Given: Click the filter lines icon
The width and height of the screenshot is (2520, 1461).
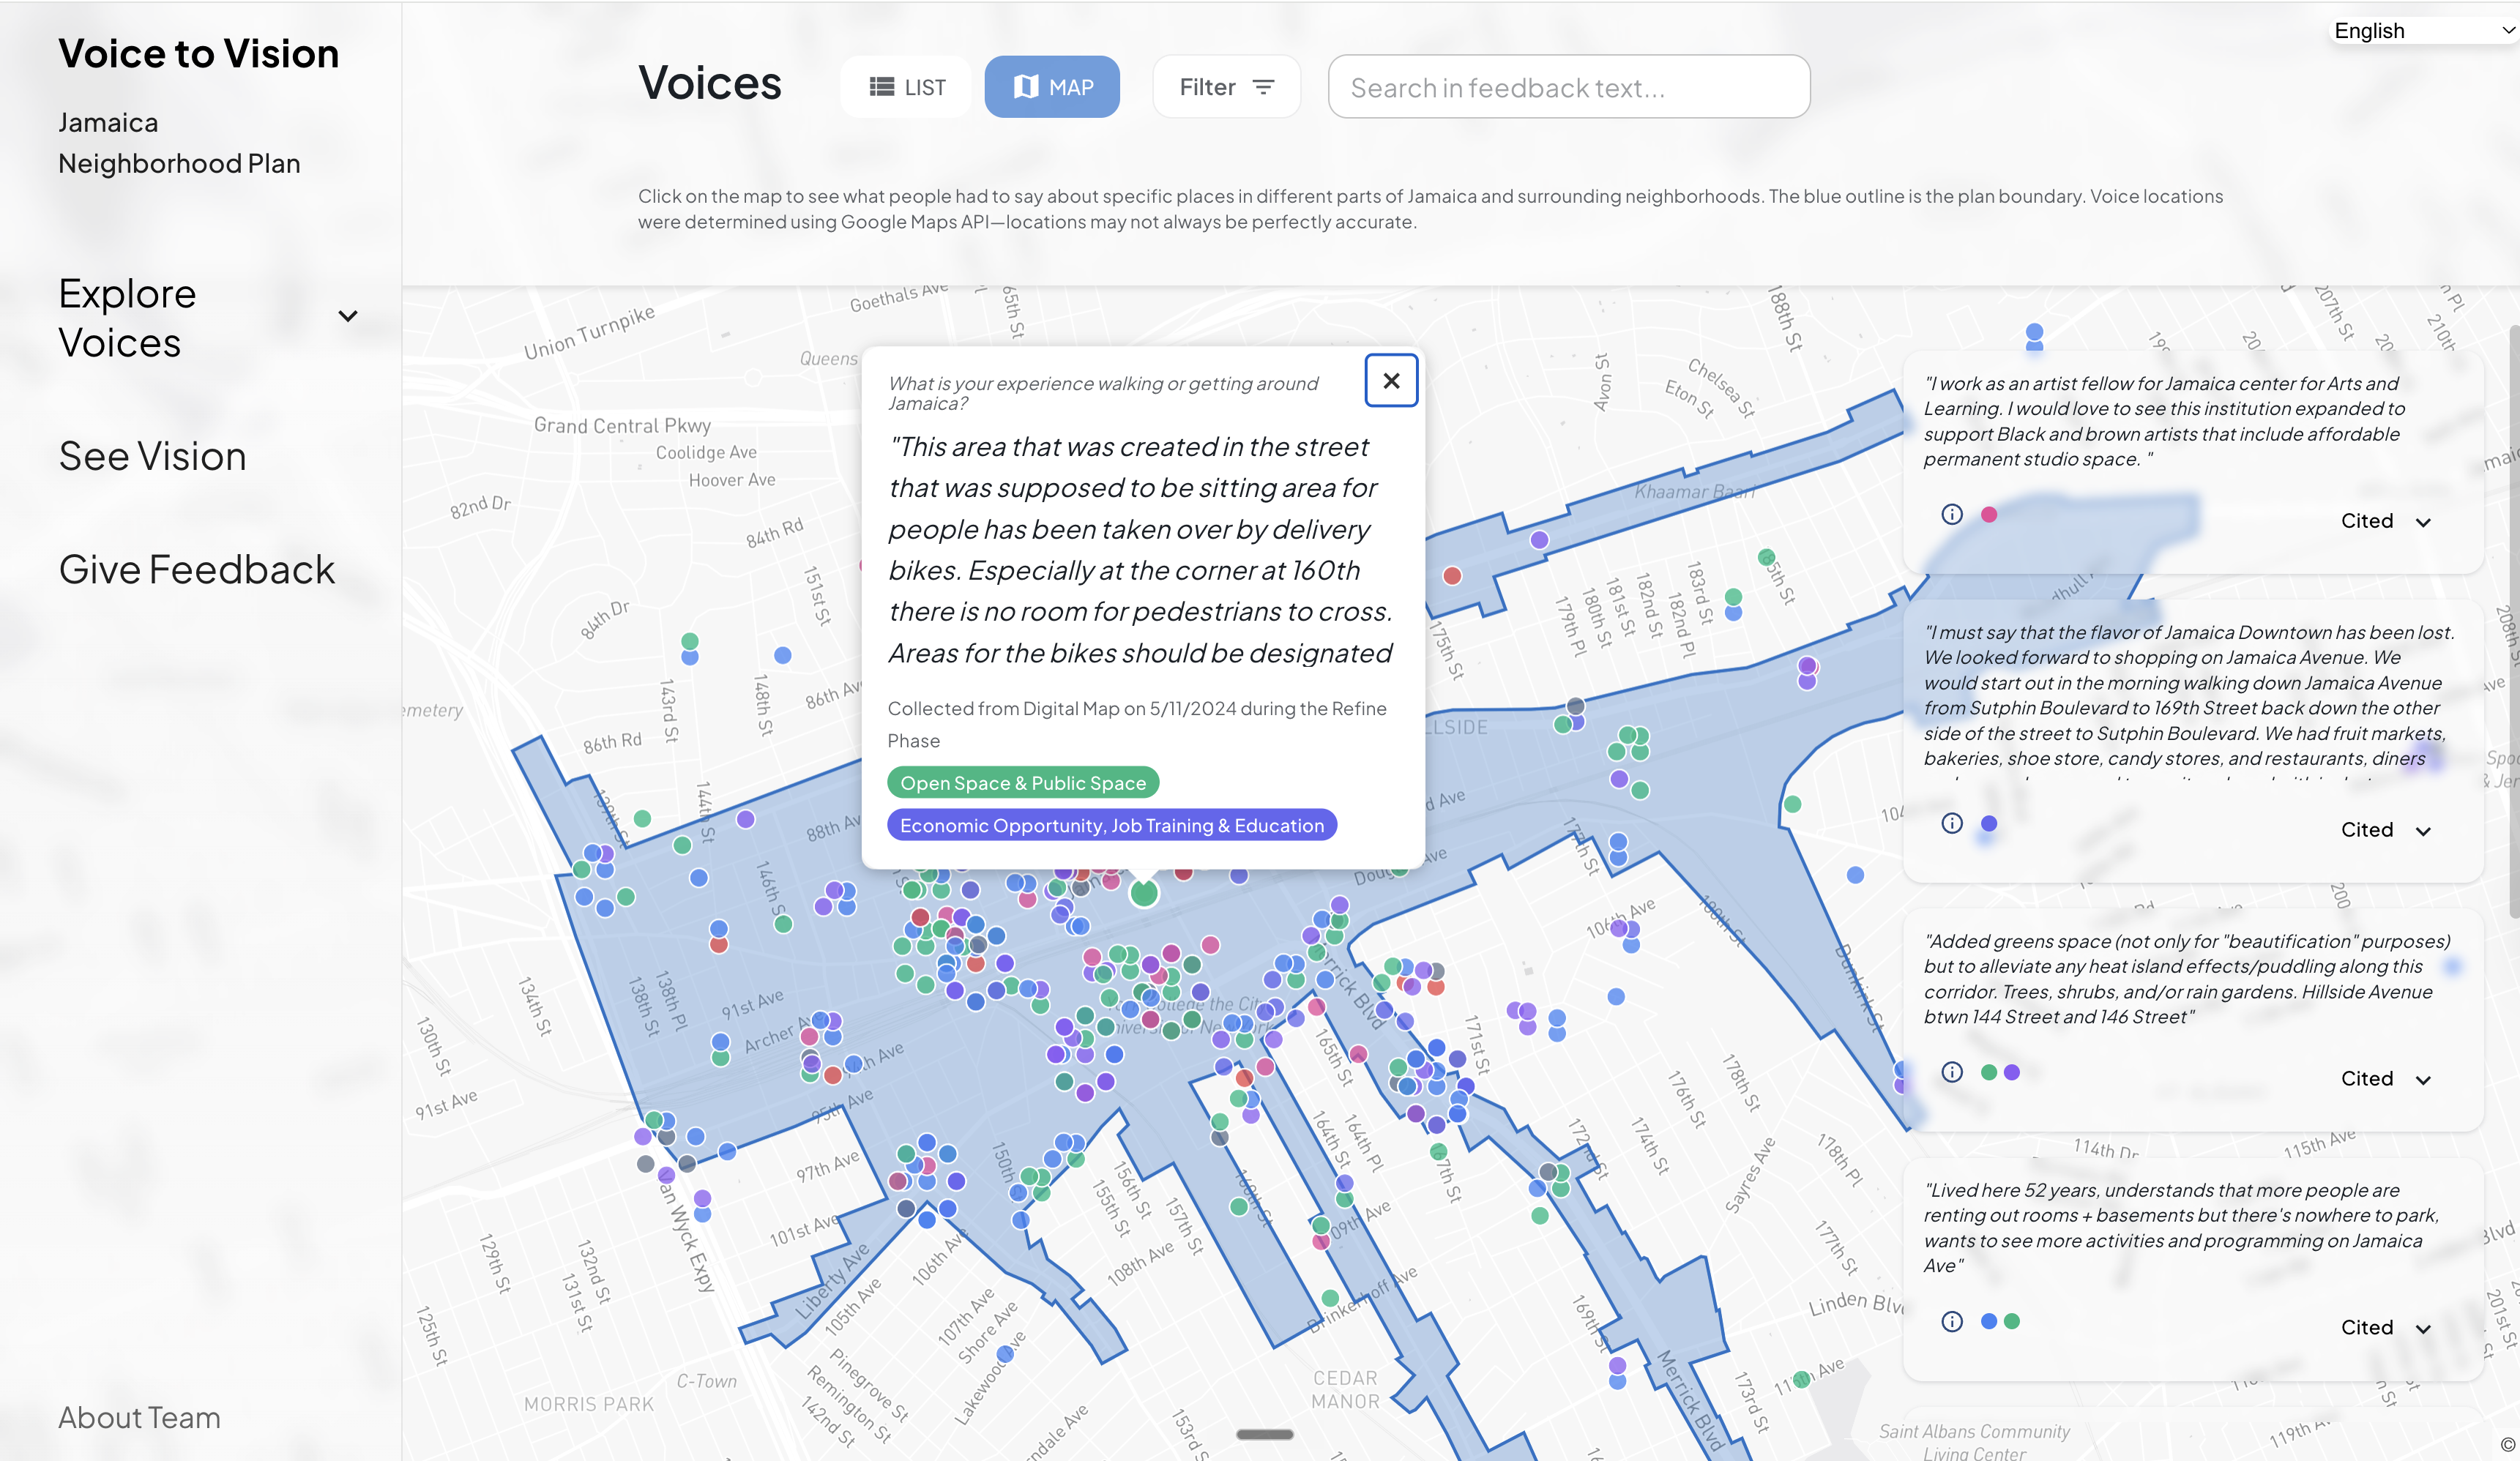Looking at the screenshot, I should click(1263, 87).
